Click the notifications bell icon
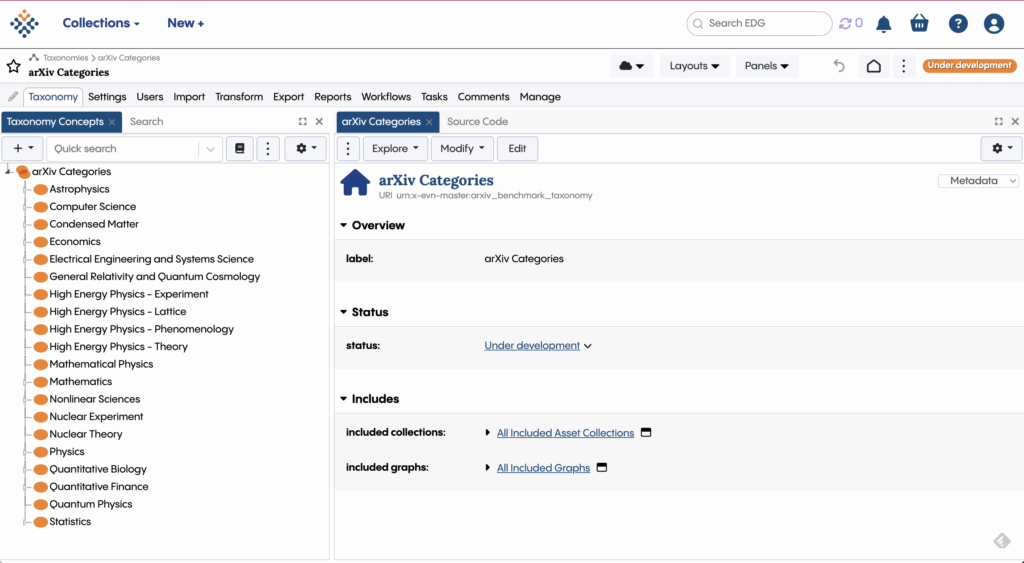The height and width of the screenshot is (563, 1024). pos(884,24)
